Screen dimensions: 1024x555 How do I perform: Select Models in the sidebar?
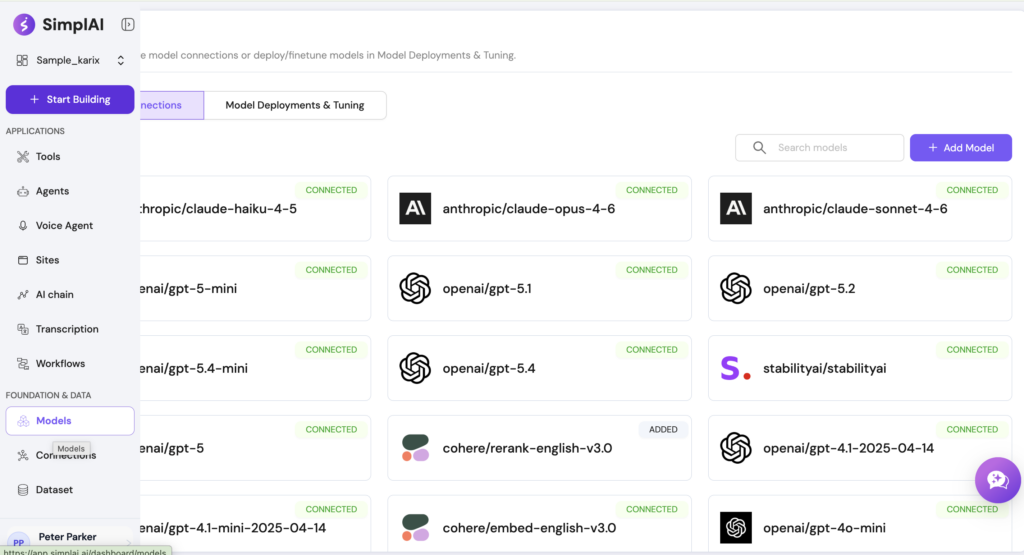click(70, 421)
